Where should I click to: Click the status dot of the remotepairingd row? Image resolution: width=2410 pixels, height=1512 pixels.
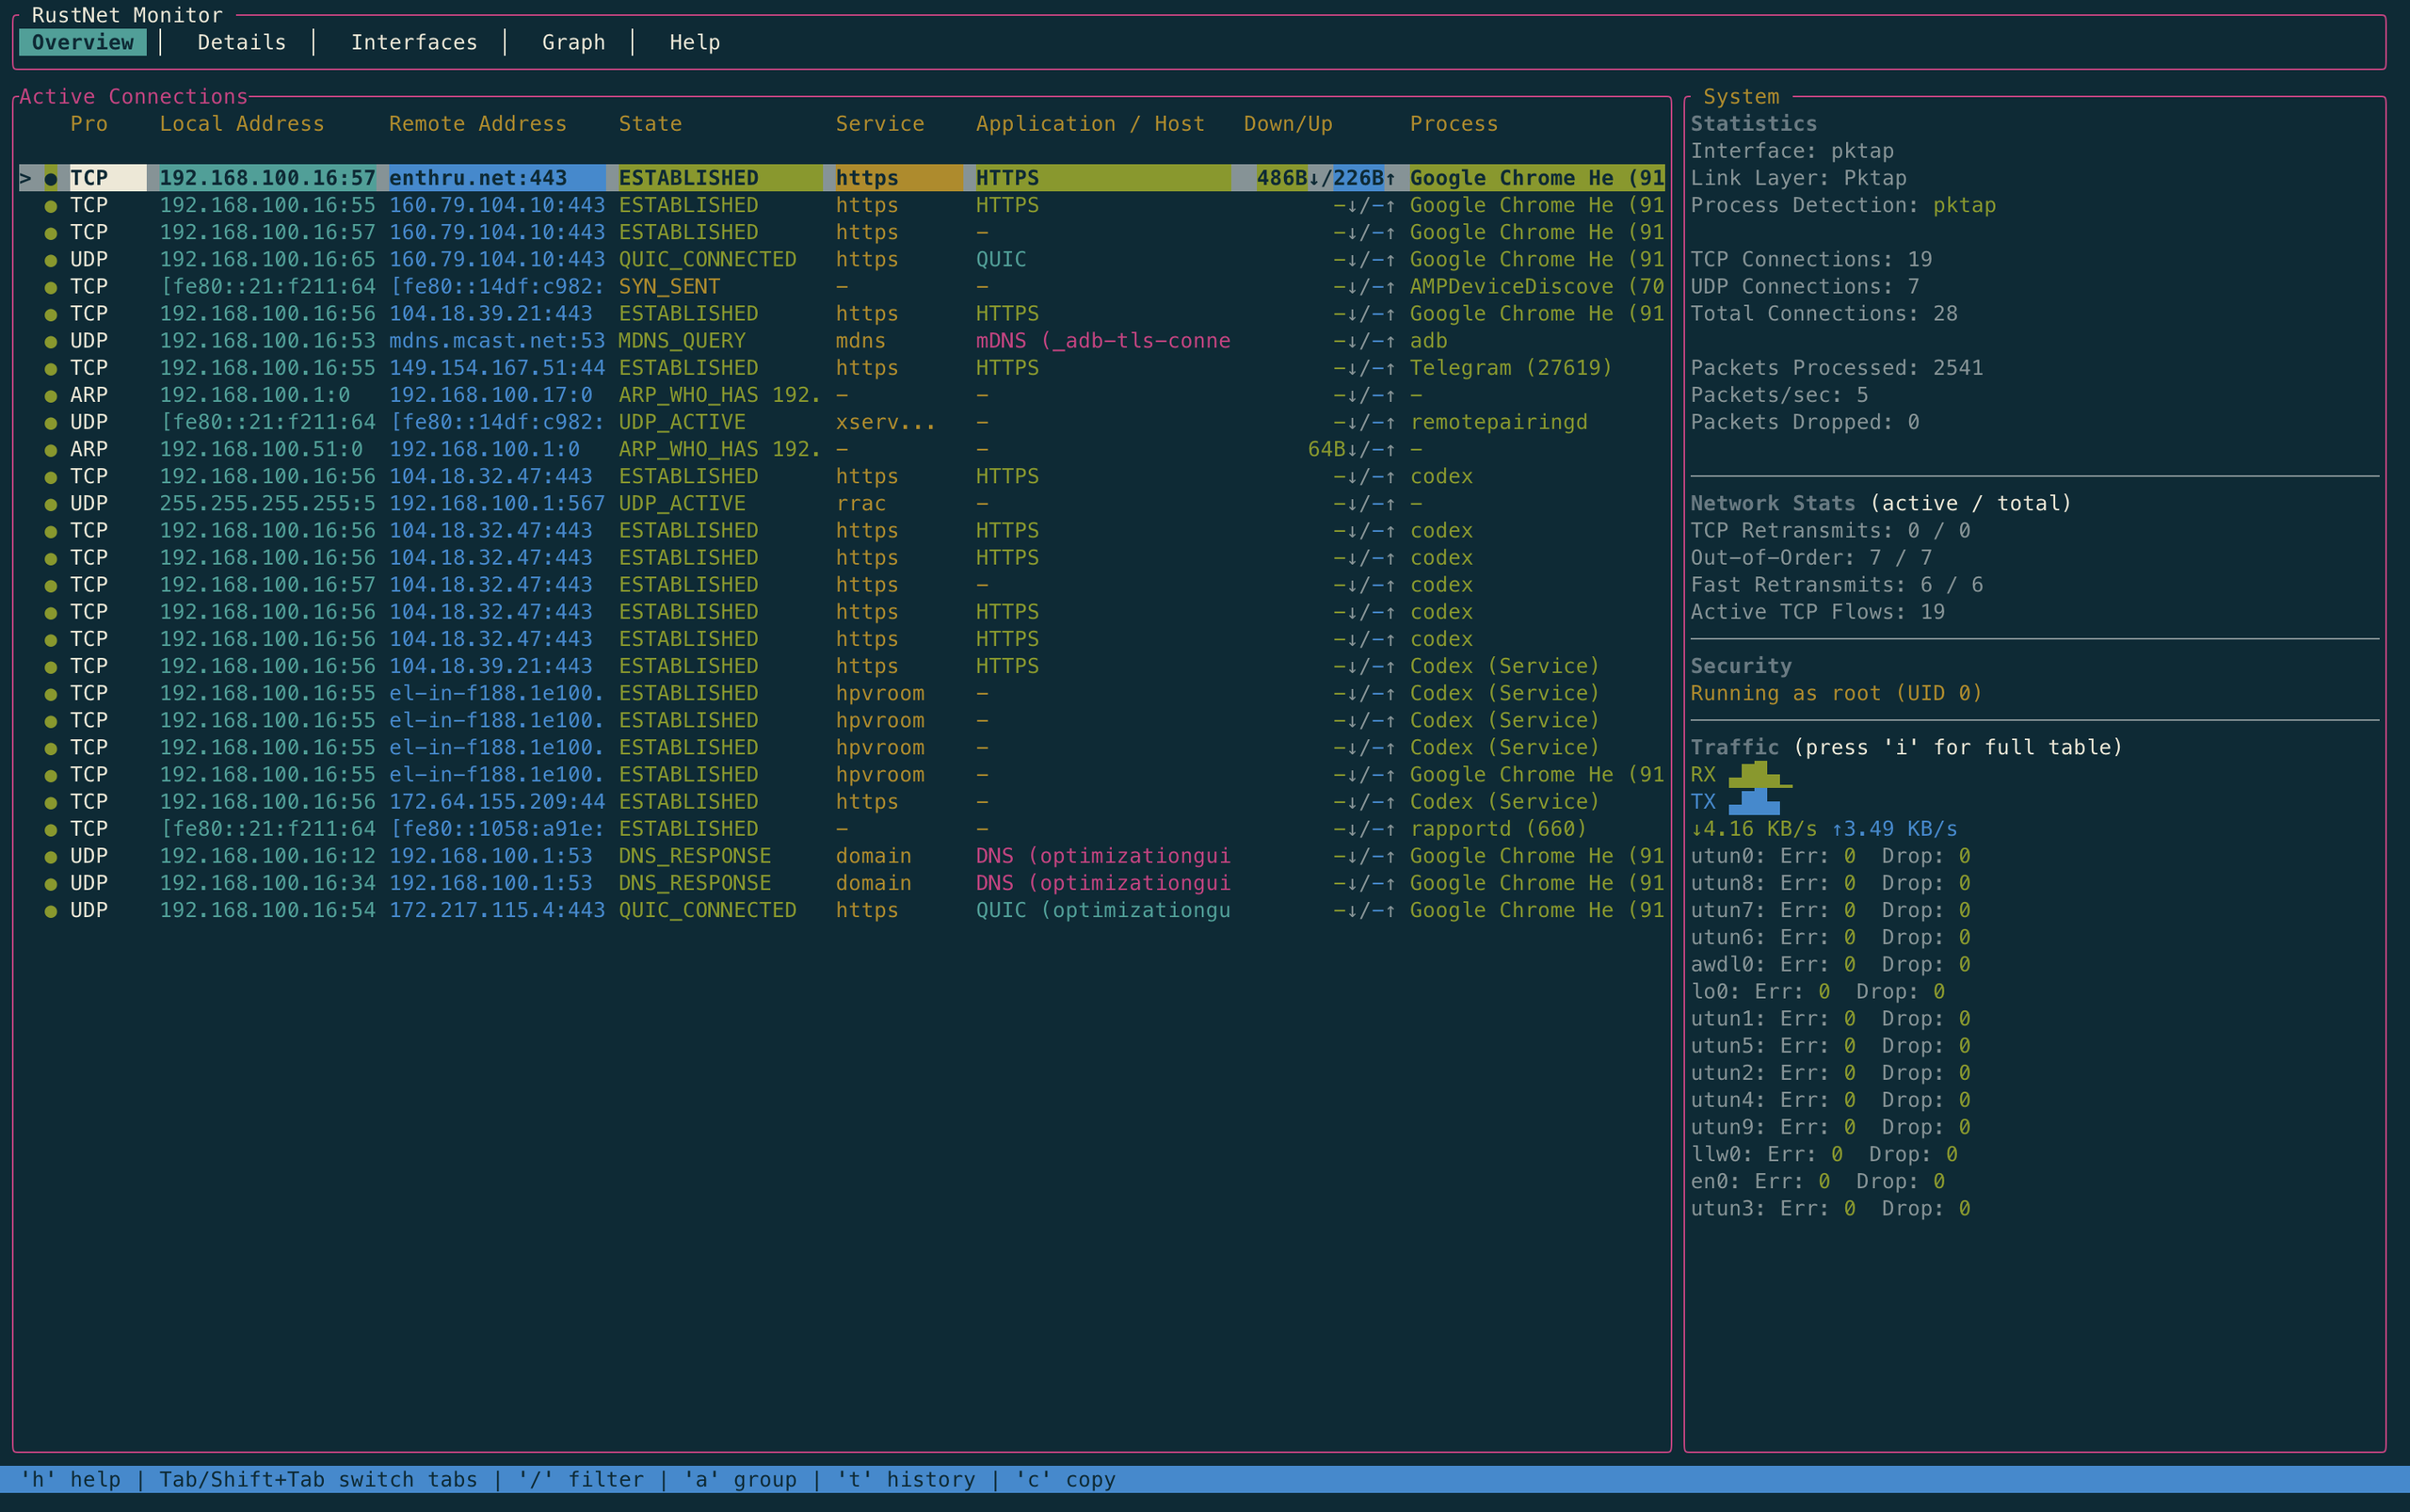(x=50, y=422)
